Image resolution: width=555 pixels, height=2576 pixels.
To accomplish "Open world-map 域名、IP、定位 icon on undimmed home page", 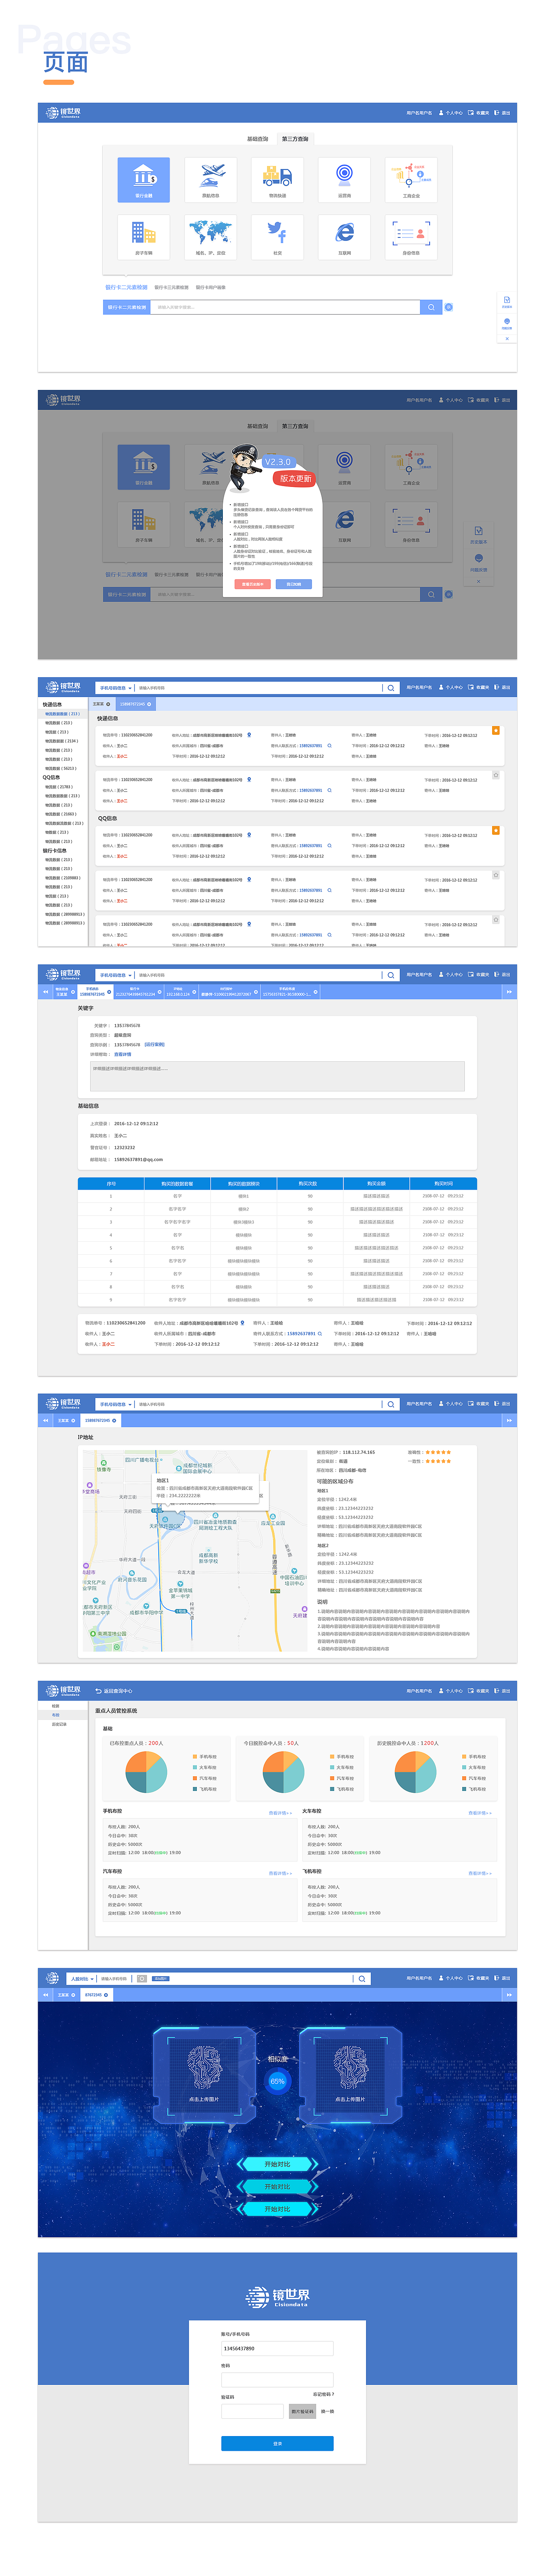I will 211,237.
